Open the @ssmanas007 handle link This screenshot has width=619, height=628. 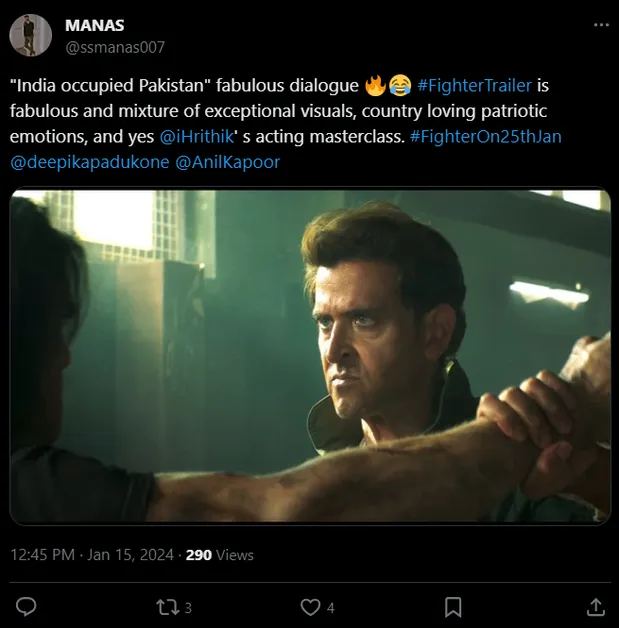point(115,46)
